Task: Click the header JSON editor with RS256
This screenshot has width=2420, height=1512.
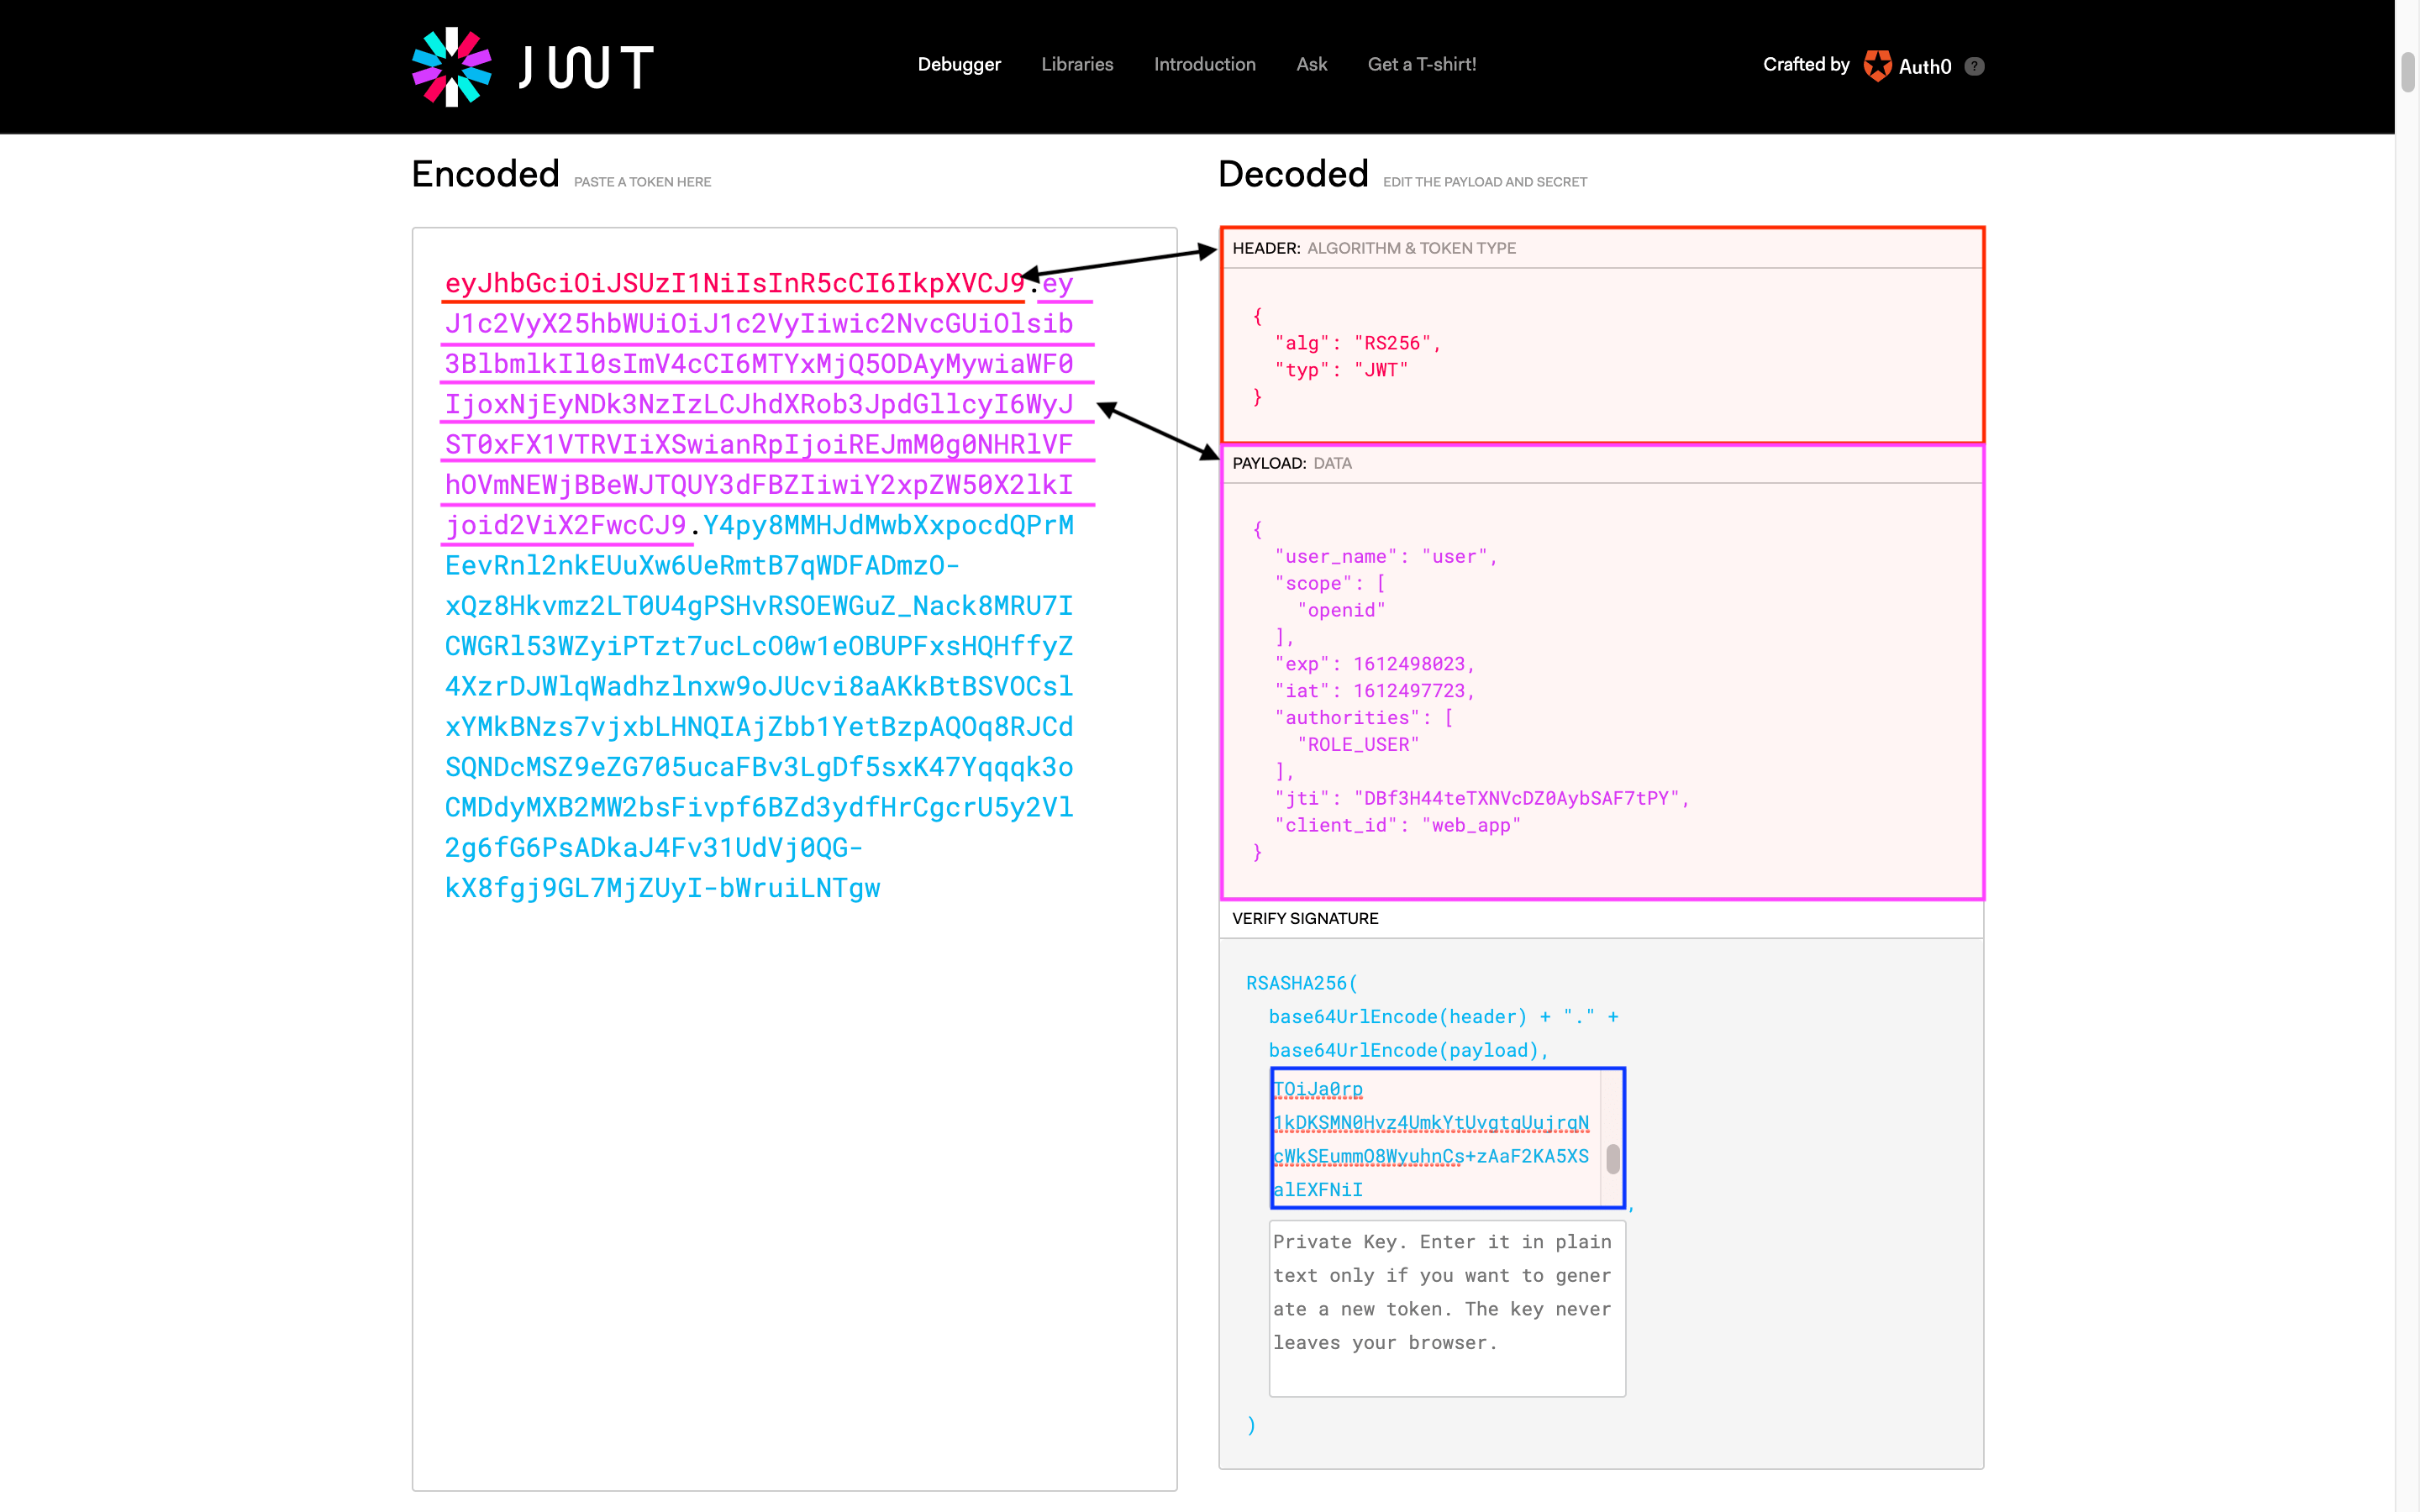Action: pyautogui.click(x=1602, y=355)
